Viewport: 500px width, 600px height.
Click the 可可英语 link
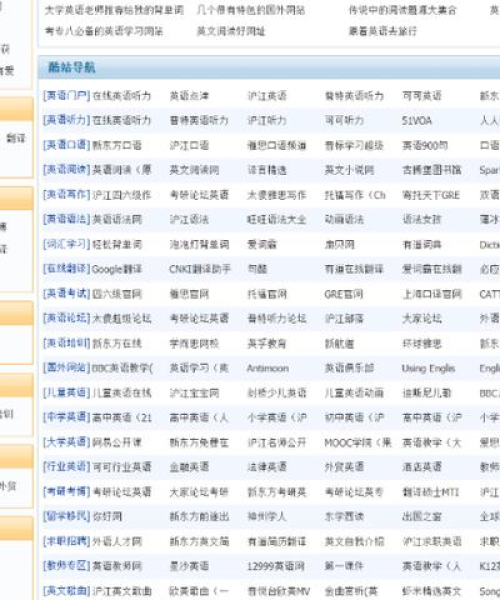tap(422, 96)
